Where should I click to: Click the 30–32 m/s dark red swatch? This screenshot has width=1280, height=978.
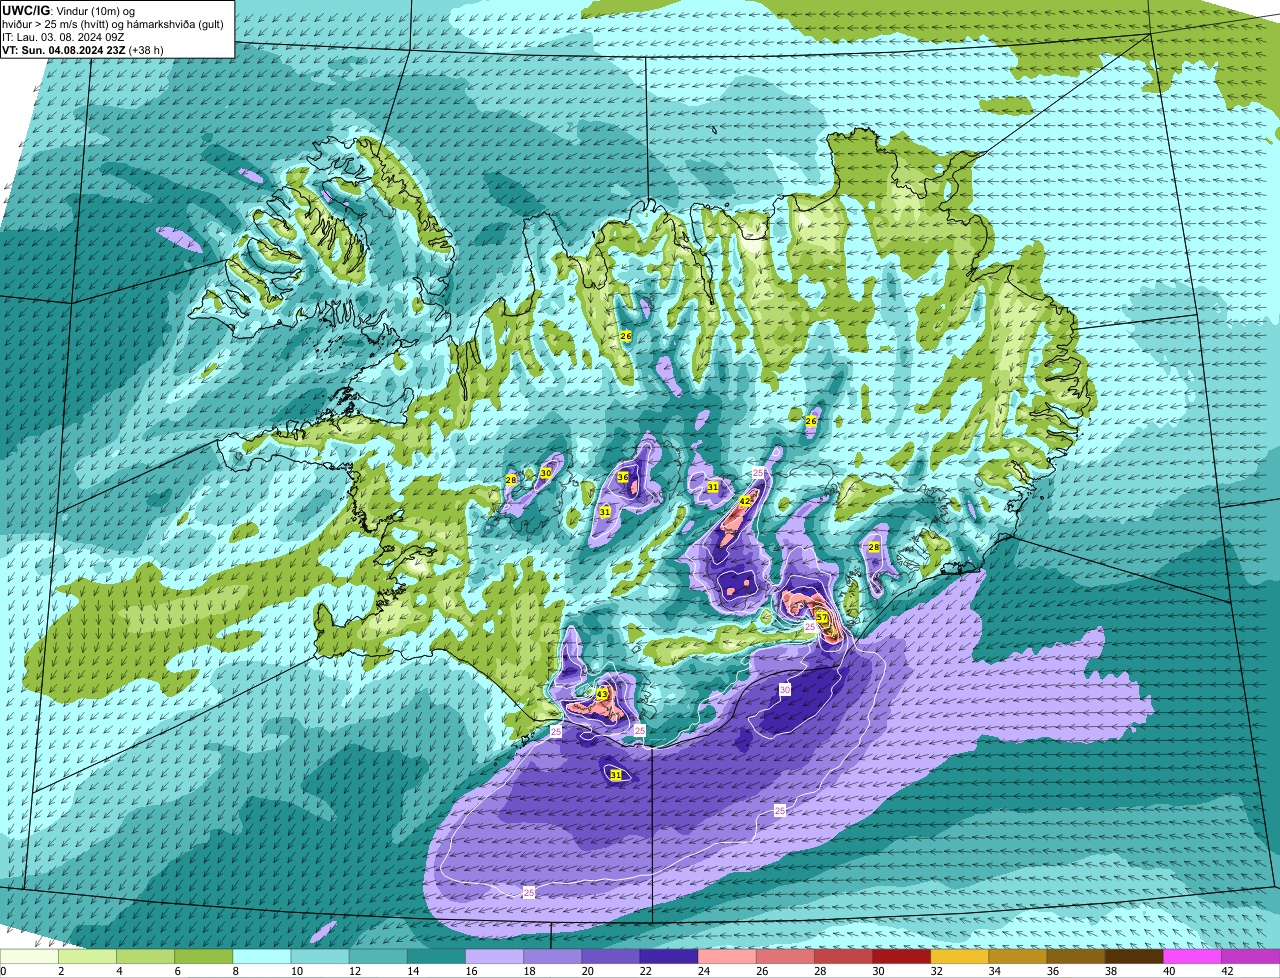901,957
